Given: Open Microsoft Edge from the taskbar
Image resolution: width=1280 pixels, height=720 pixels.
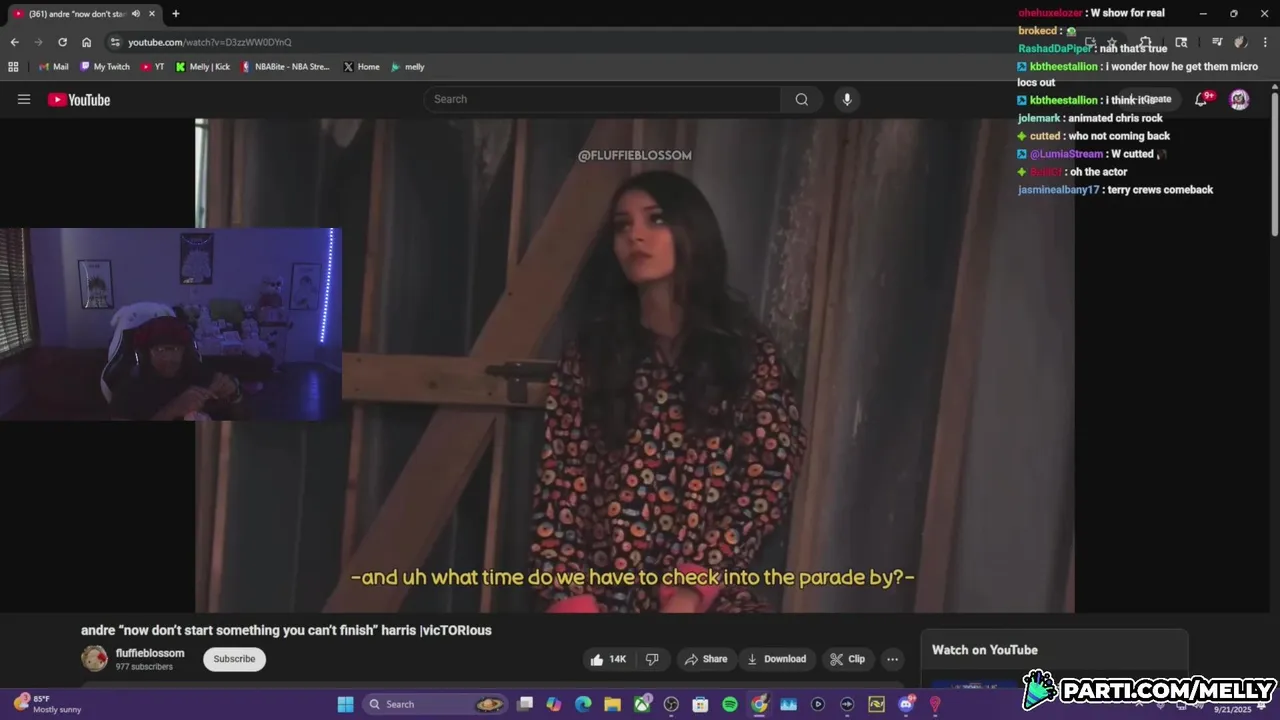Looking at the screenshot, I should [583, 704].
